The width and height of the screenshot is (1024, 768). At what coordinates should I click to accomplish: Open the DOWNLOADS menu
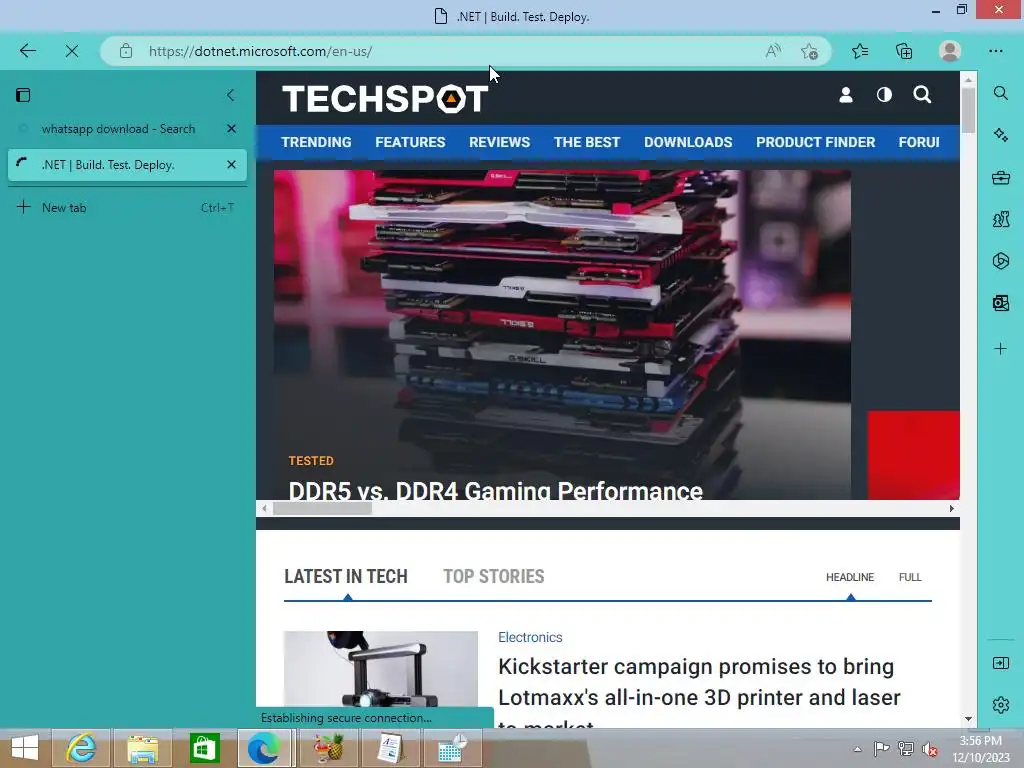pyautogui.click(x=688, y=142)
